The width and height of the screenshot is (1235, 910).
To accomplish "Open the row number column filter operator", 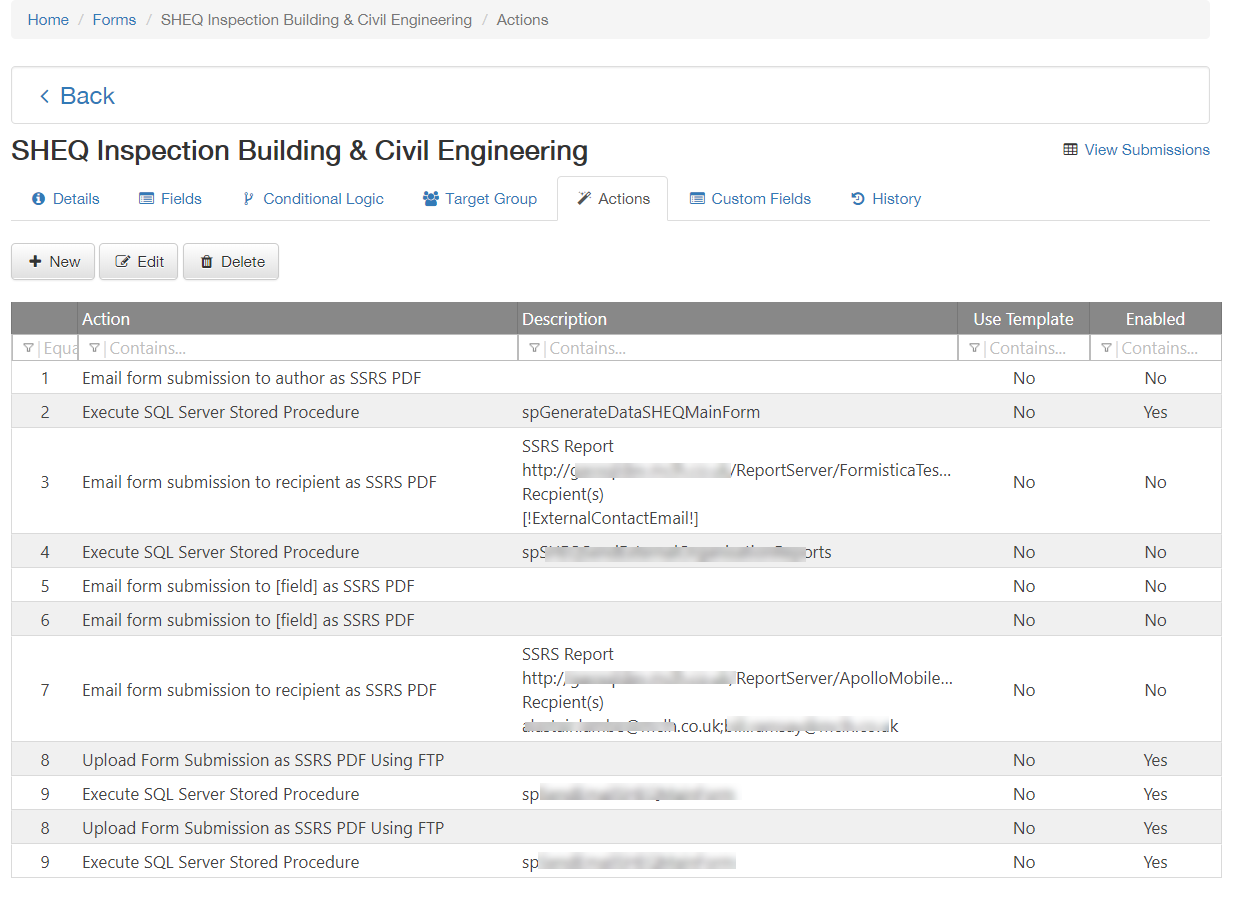I will (27, 348).
